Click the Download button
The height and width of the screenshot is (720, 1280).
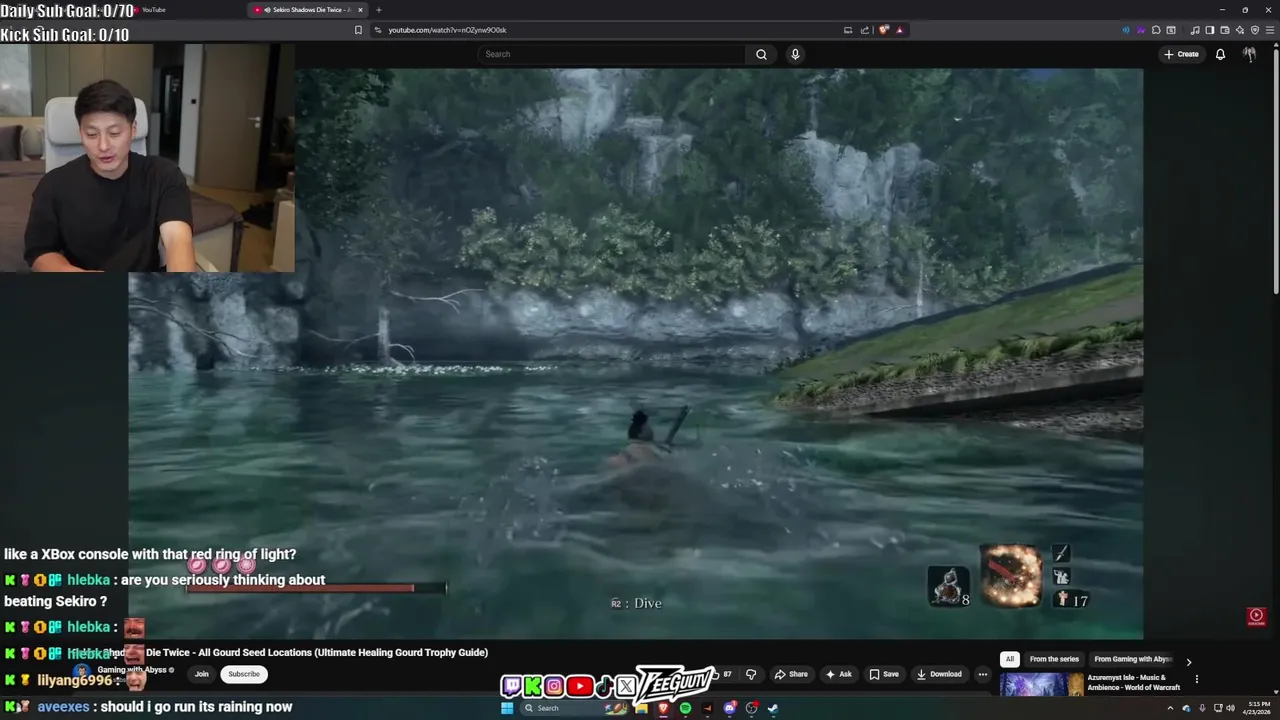(x=939, y=674)
